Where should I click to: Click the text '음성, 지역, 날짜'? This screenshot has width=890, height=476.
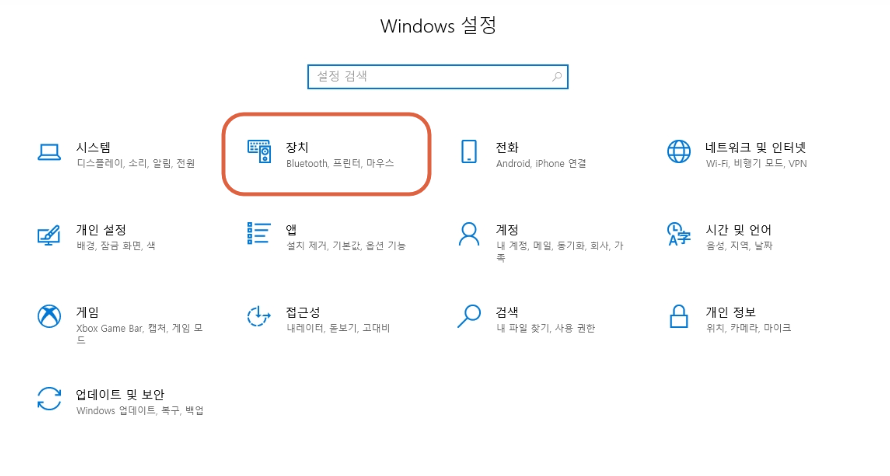(x=739, y=246)
